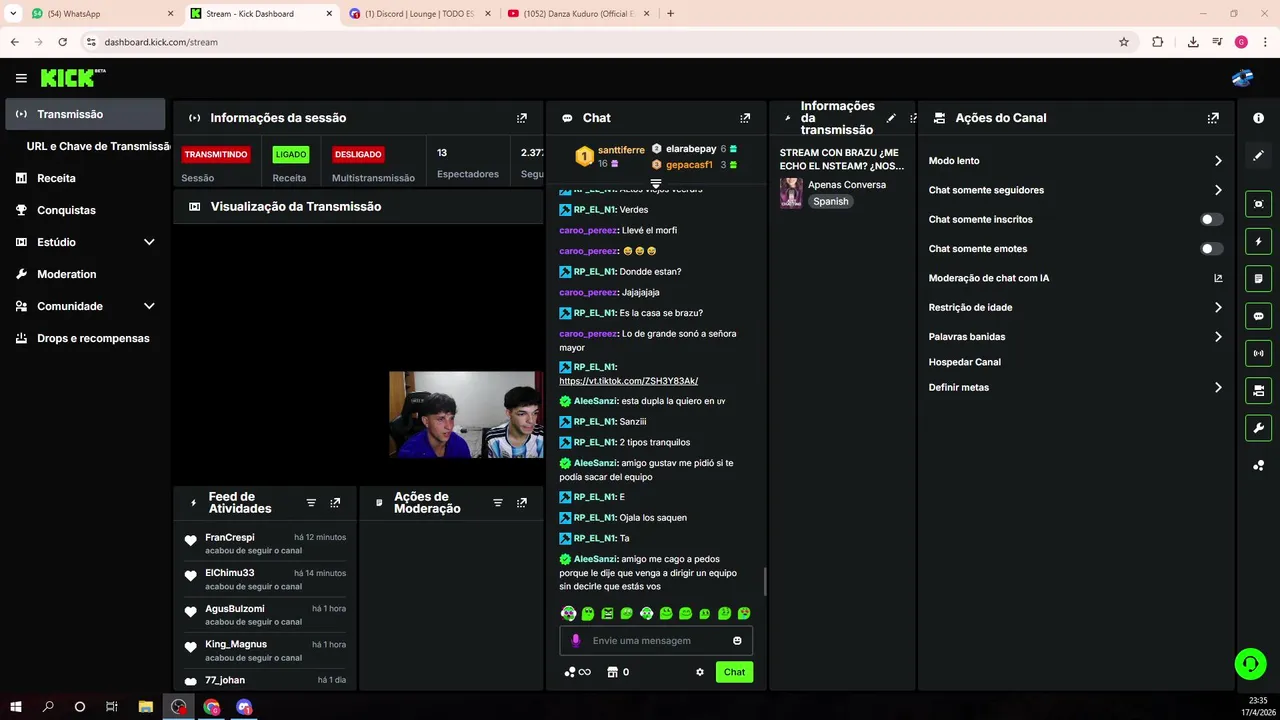Image resolution: width=1280 pixels, height=720 pixels.
Task: Click the pencil icon in right sidebar
Action: pos(1258,156)
